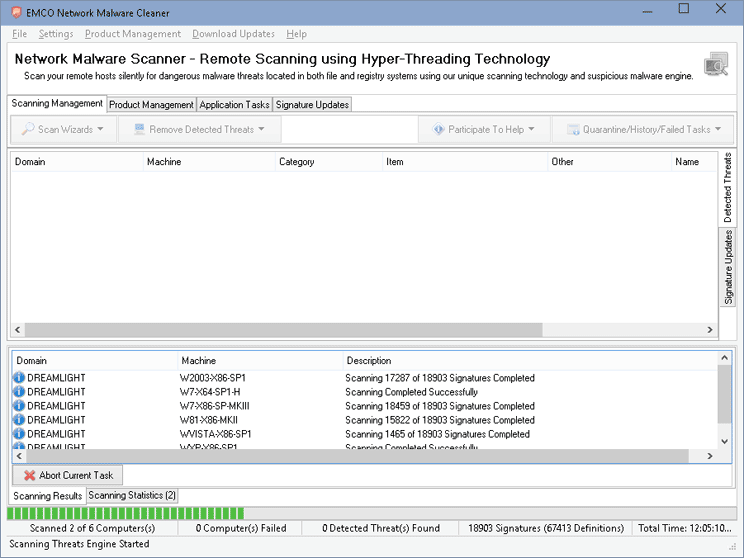Switch to Scanning Statistics (2) tab
Screen dimensions: 744x558
(132, 495)
